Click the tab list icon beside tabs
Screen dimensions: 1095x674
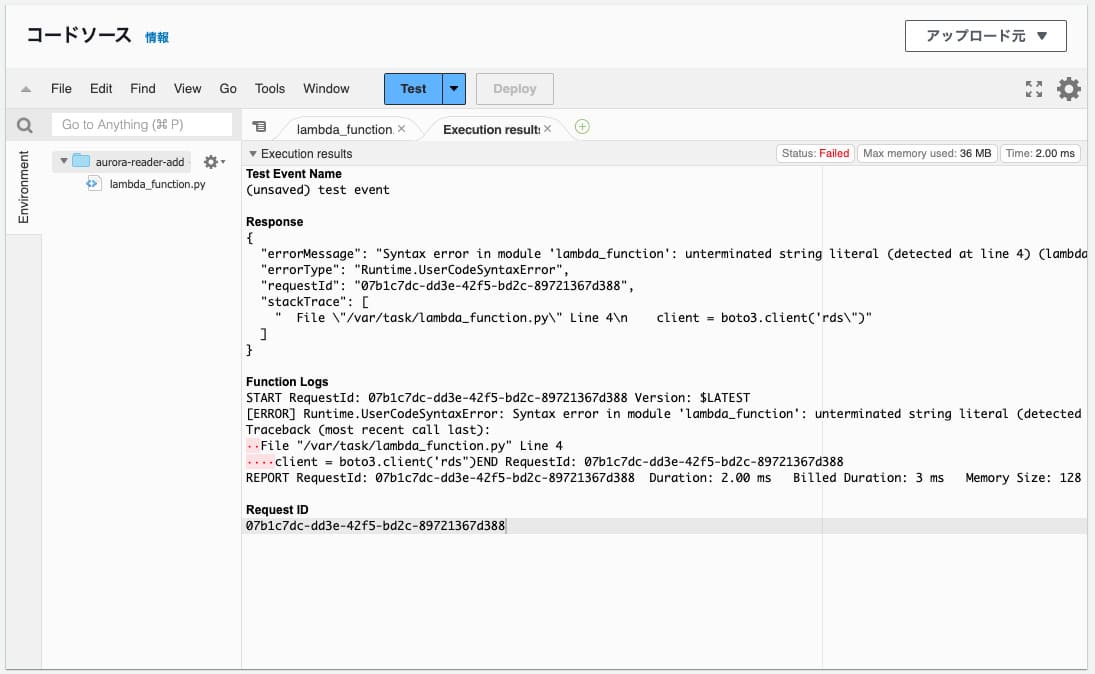[x=259, y=127]
